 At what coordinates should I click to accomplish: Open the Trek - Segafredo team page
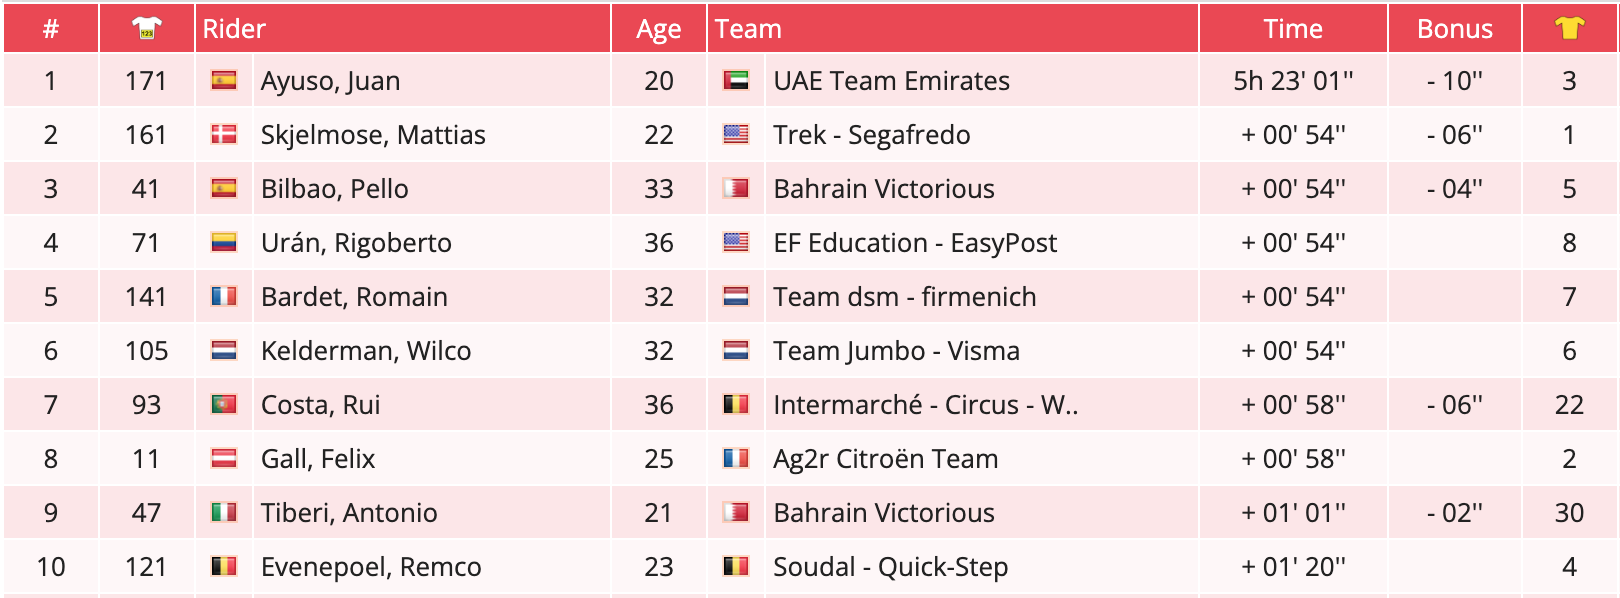click(871, 135)
